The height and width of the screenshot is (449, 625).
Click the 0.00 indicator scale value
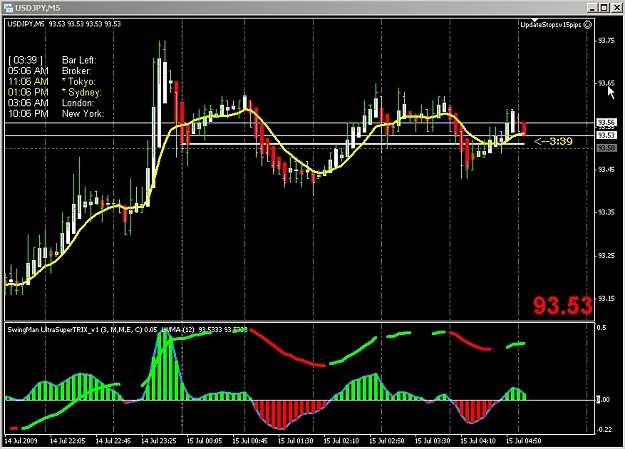(x=603, y=400)
